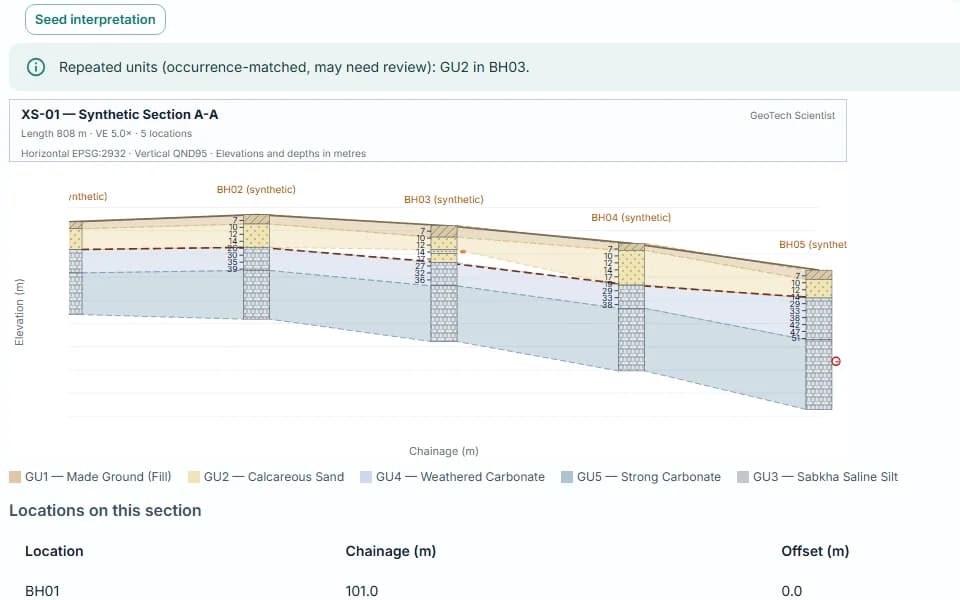960x600 pixels.
Task: Click the Chainage (m) column header
Action: click(x=391, y=551)
